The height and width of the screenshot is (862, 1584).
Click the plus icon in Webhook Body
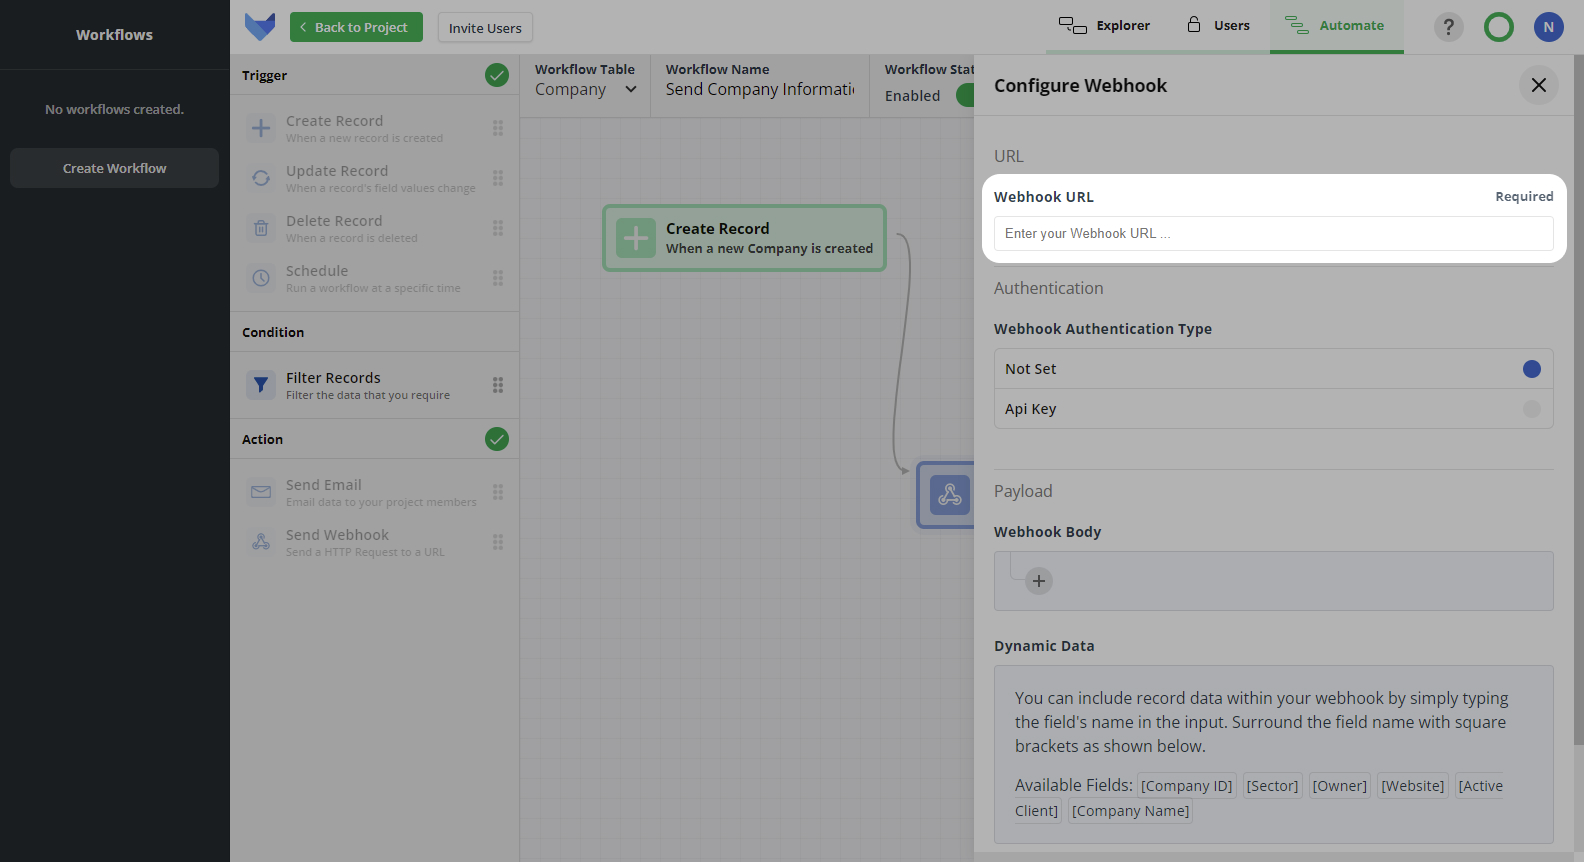(x=1039, y=581)
